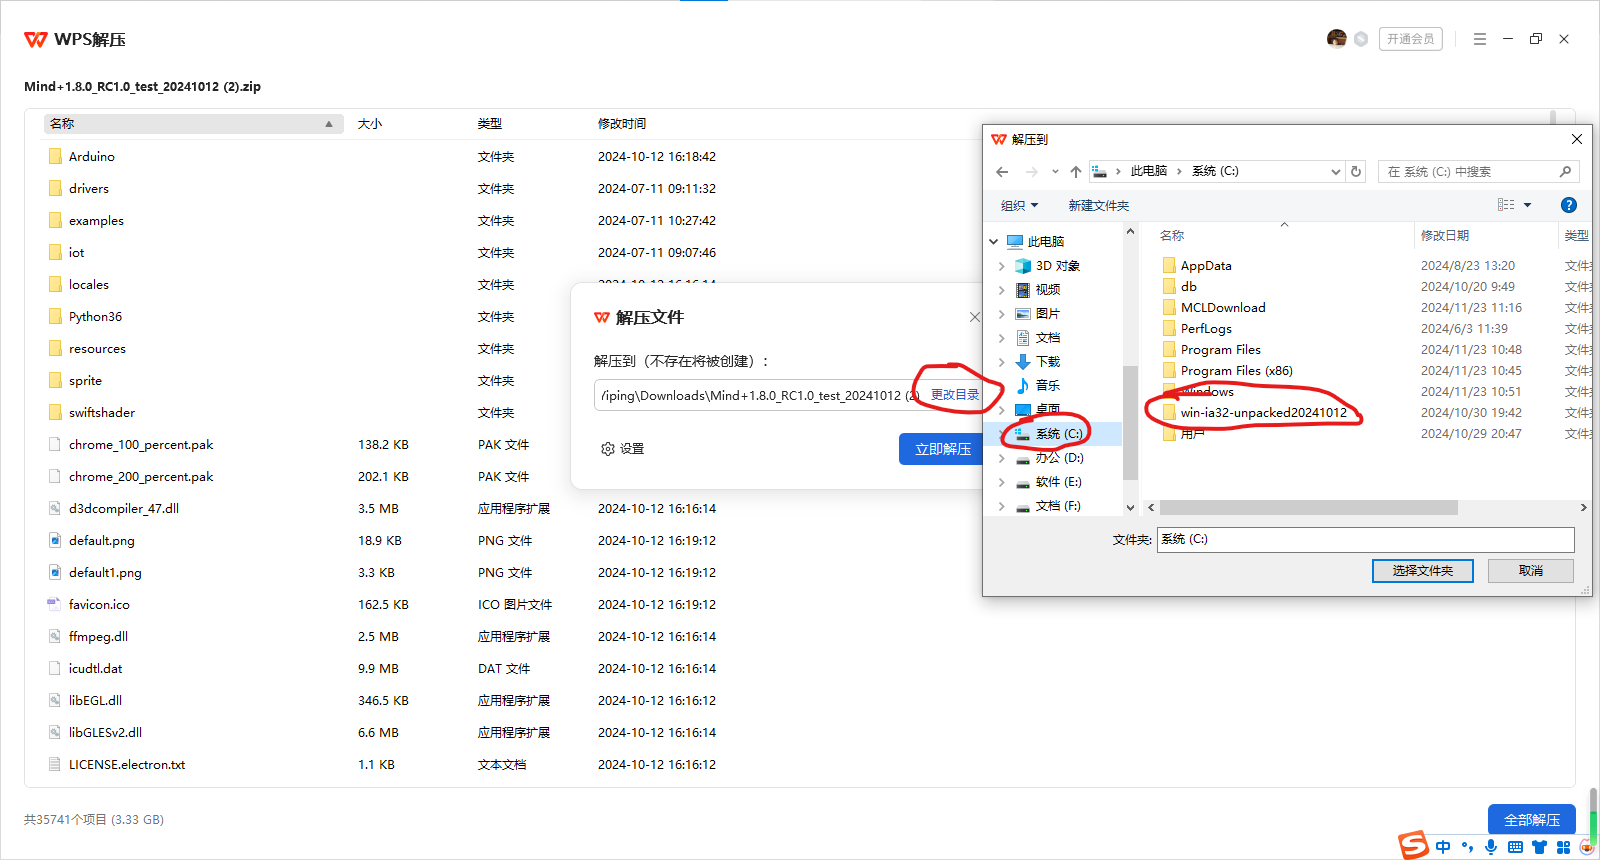The image size is (1600, 860).
Task: Expand the 3D 对象 tree node arrow
Action: pos(1002,266)
